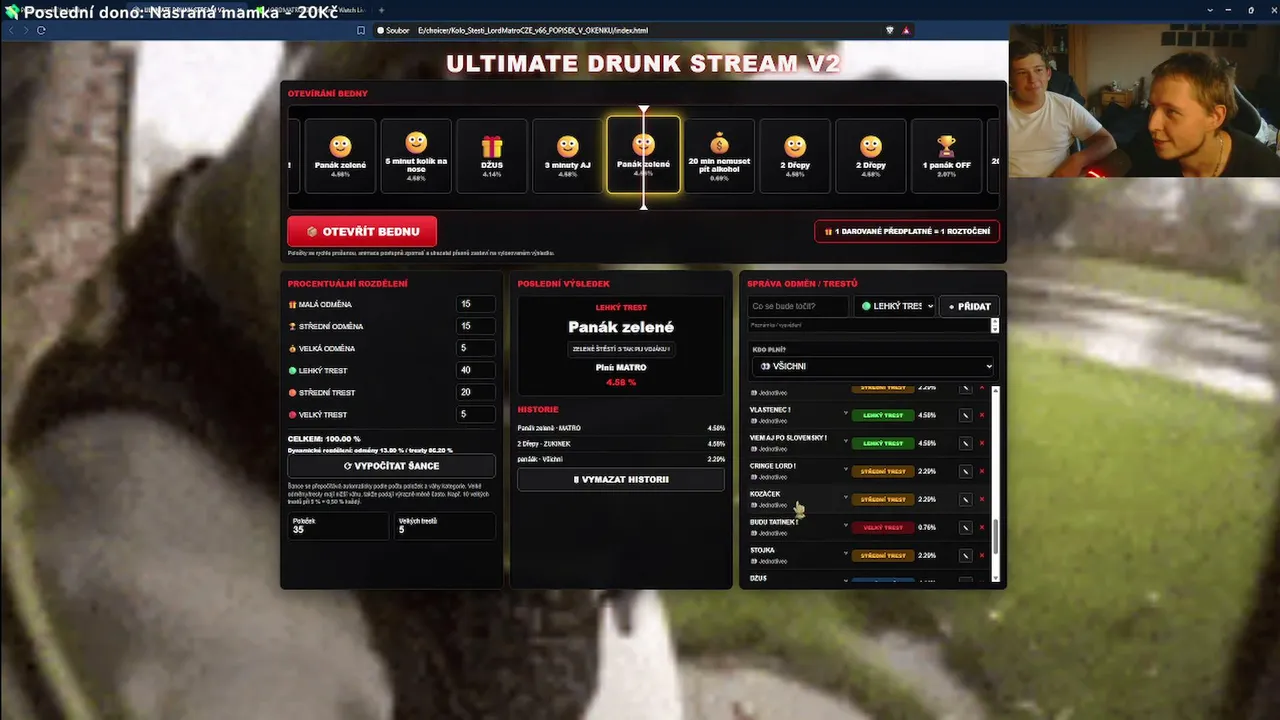Click the LEHKÝ TREST percentage field
Screen dimensions: 1280x720
pos(475,370)
